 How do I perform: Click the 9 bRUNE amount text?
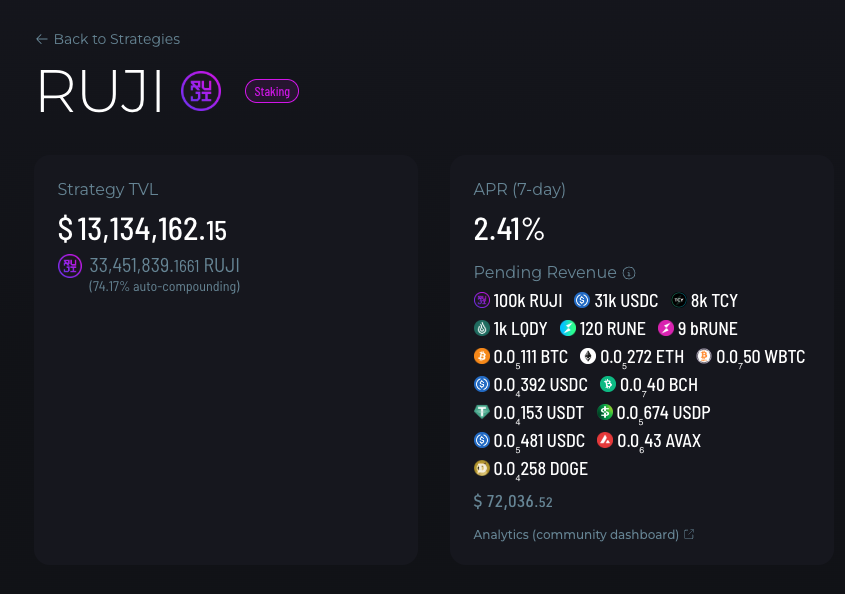pyautogui.click(x=708, y=329)
